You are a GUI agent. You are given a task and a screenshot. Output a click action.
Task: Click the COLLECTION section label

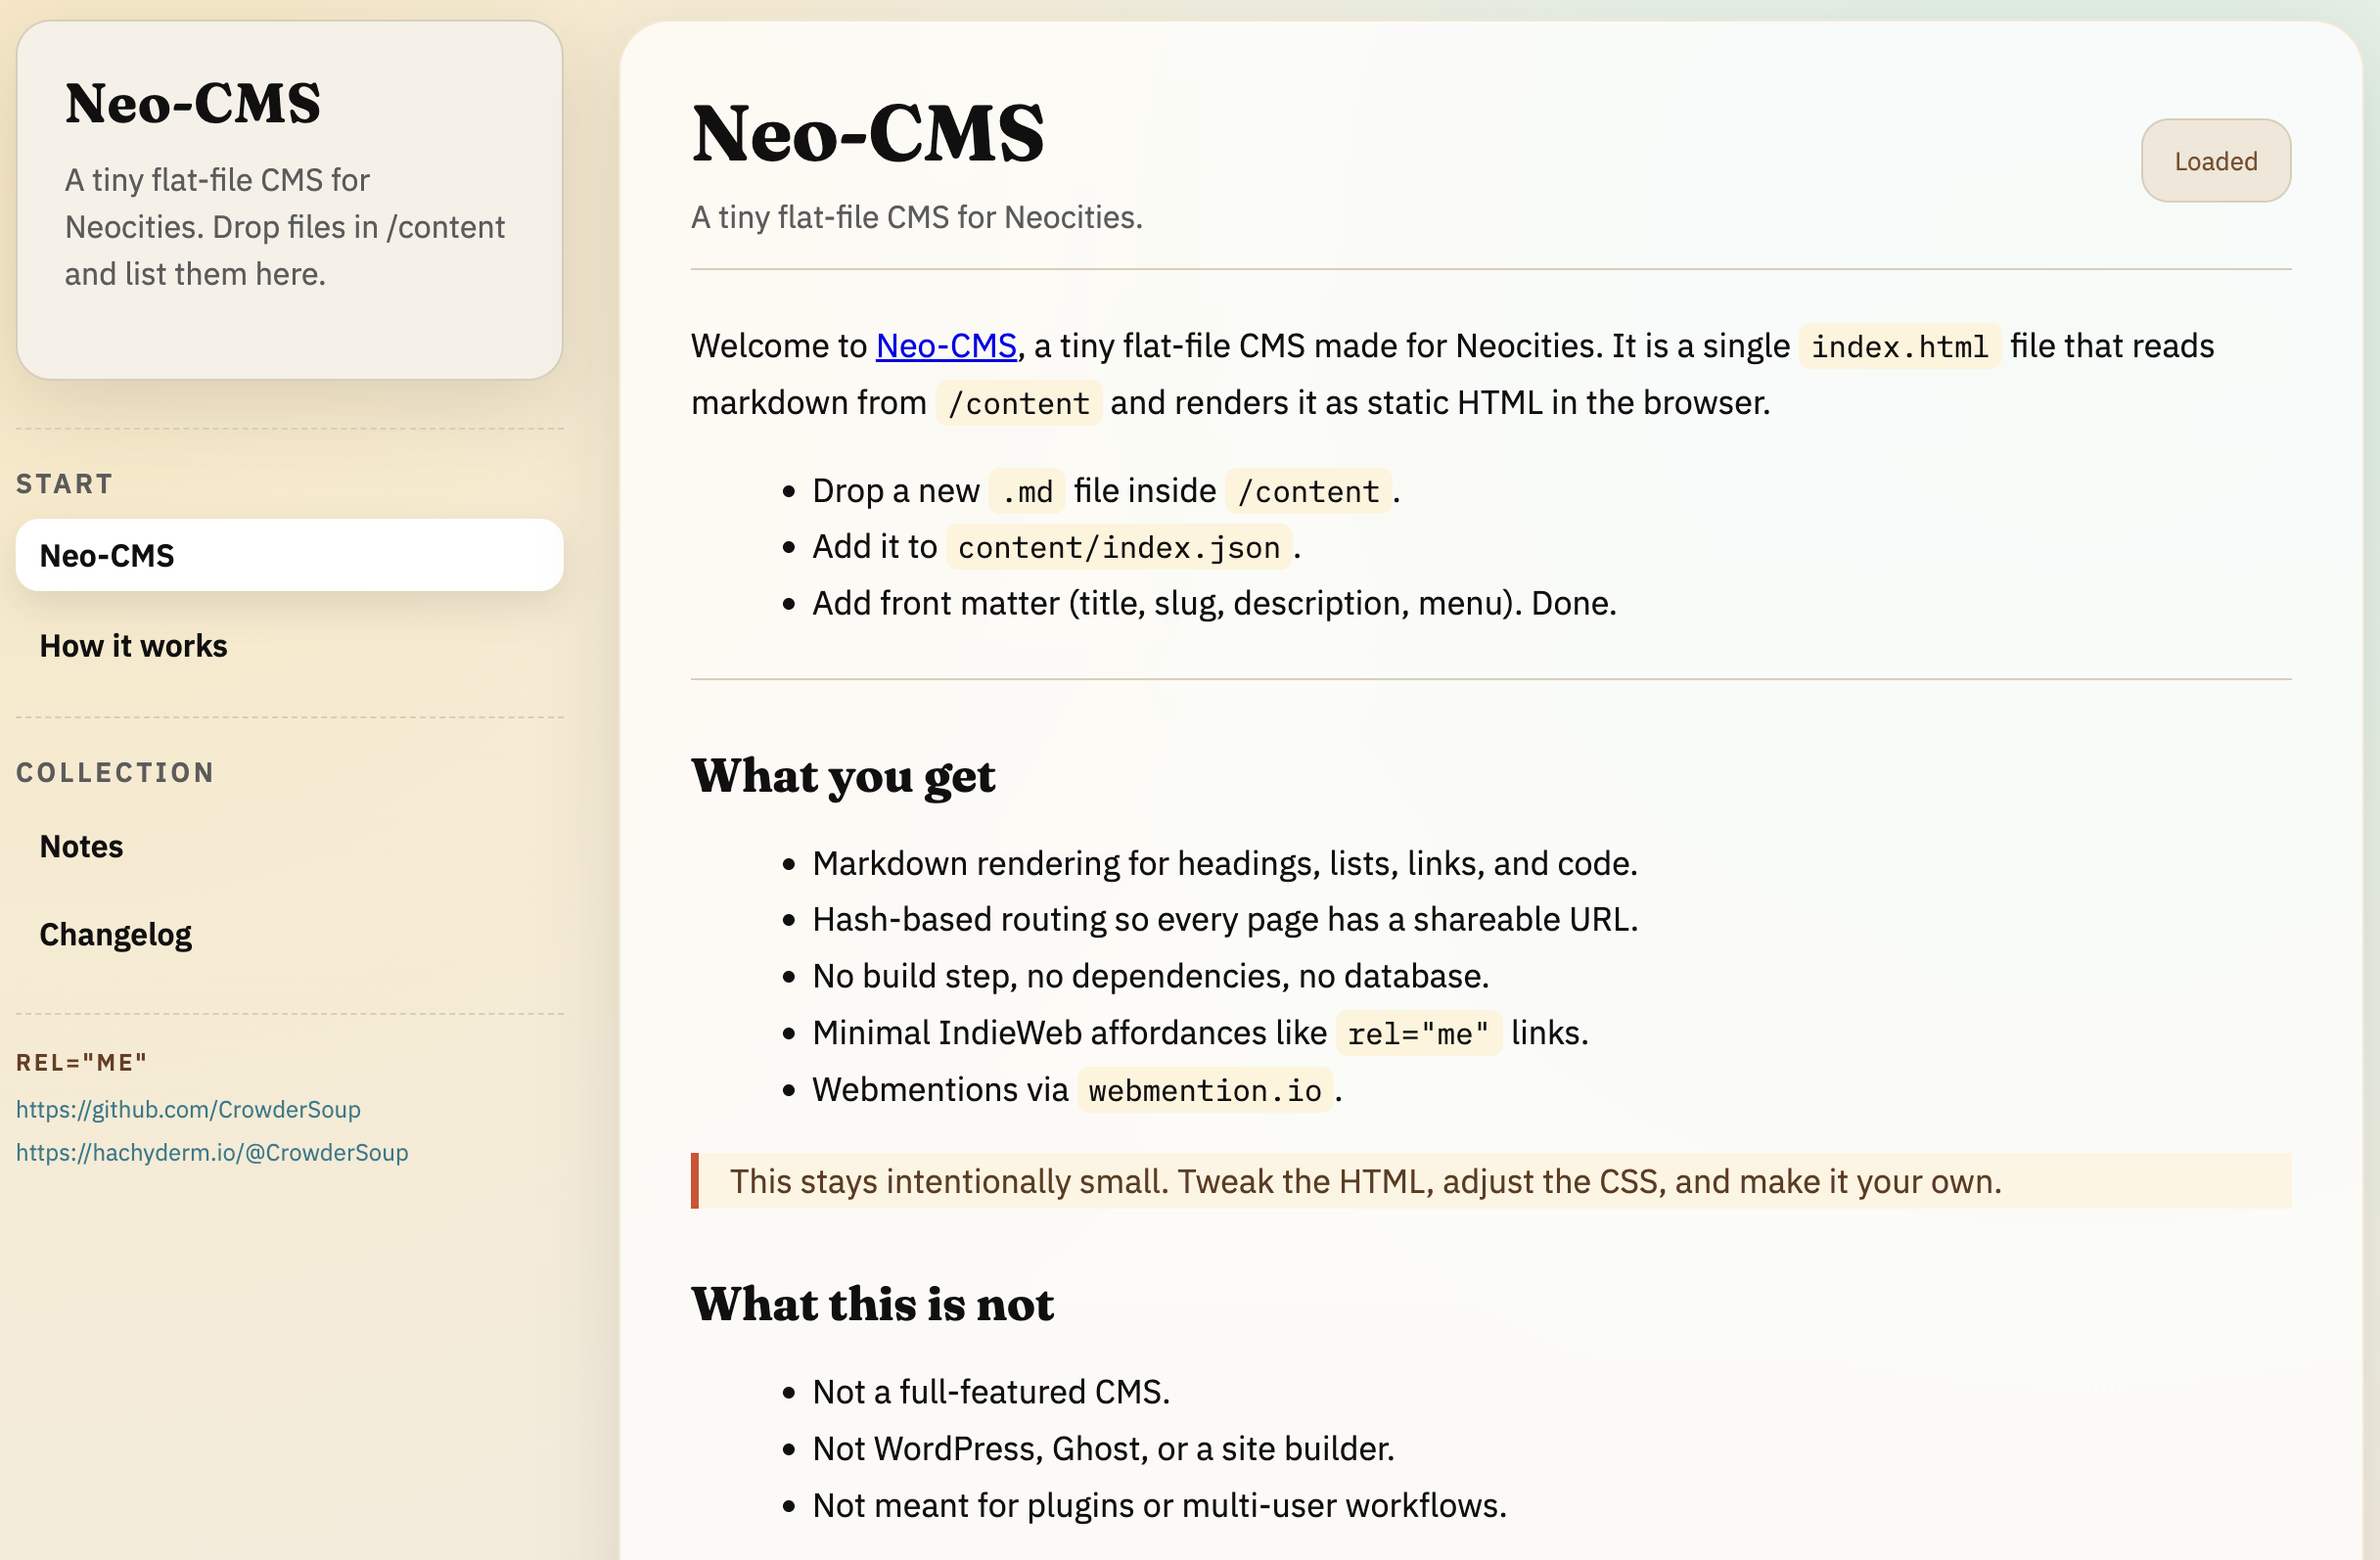[x=115, y=772]
